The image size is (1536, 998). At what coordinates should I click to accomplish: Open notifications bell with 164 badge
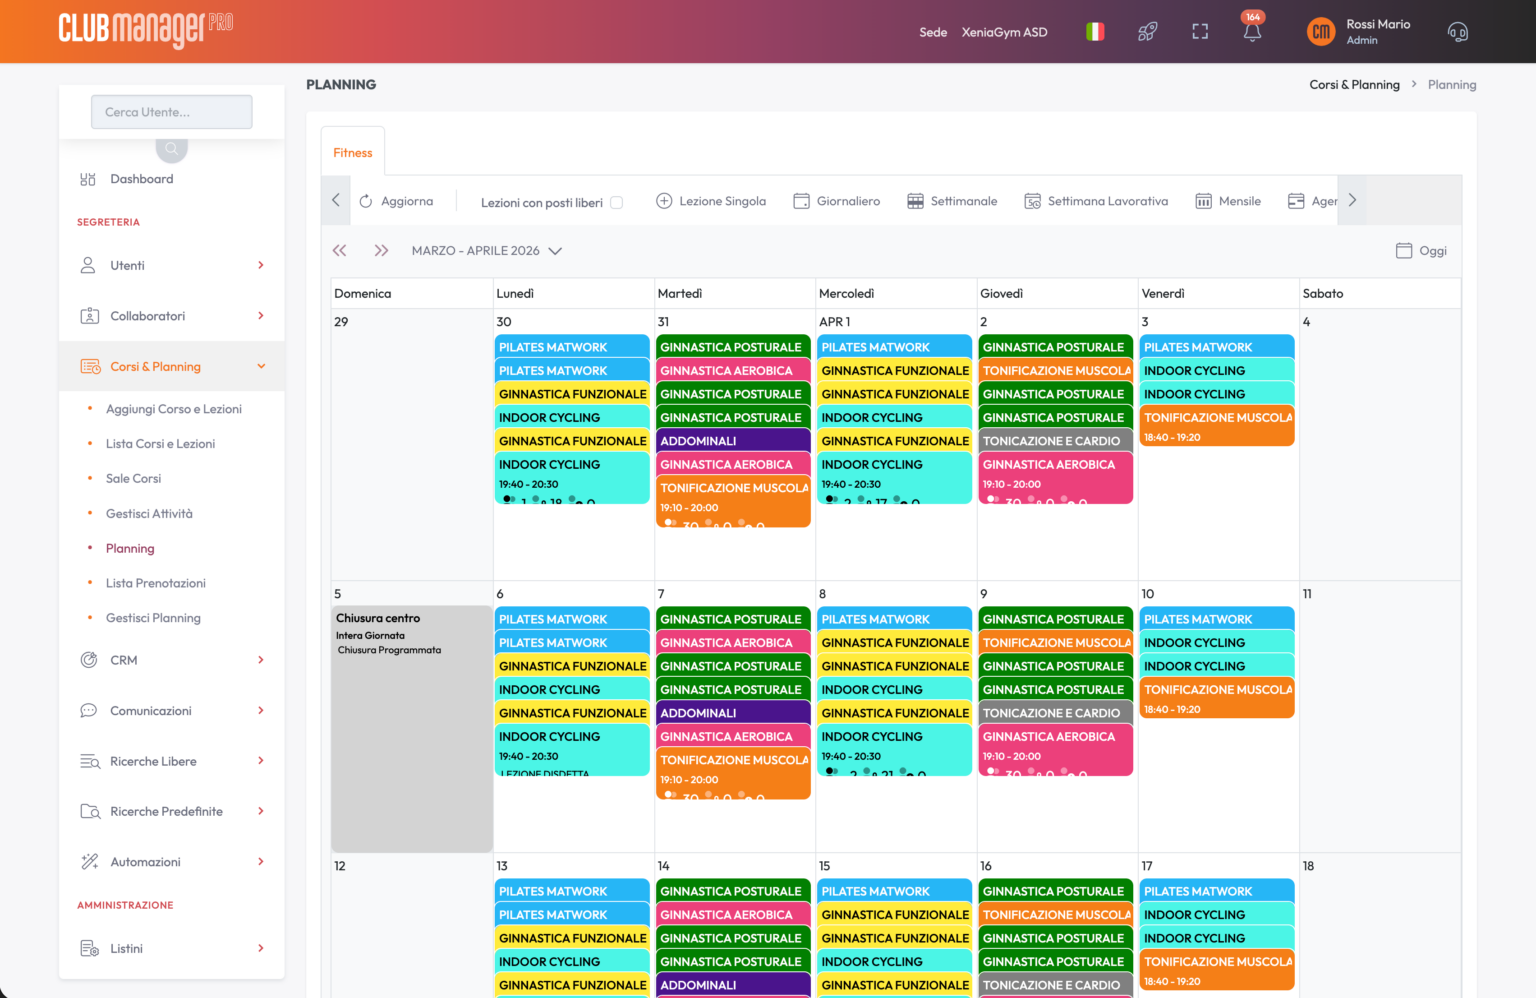(1252, 30)
